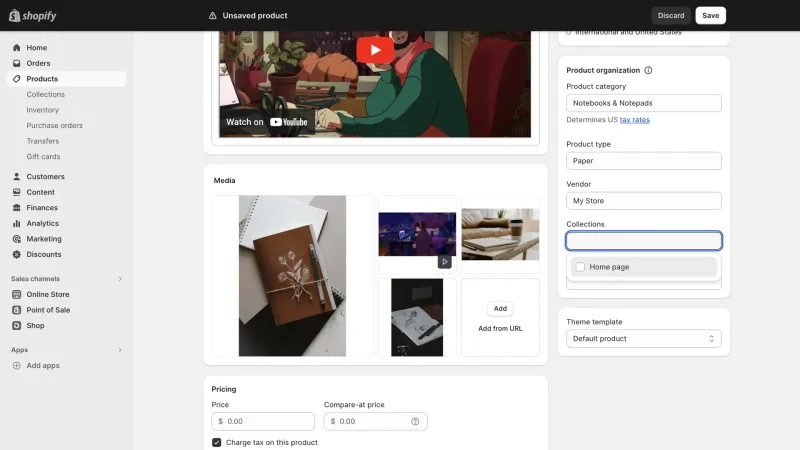Click the Shop channel icon
This screenshot has width=800, height=450.
16,326
